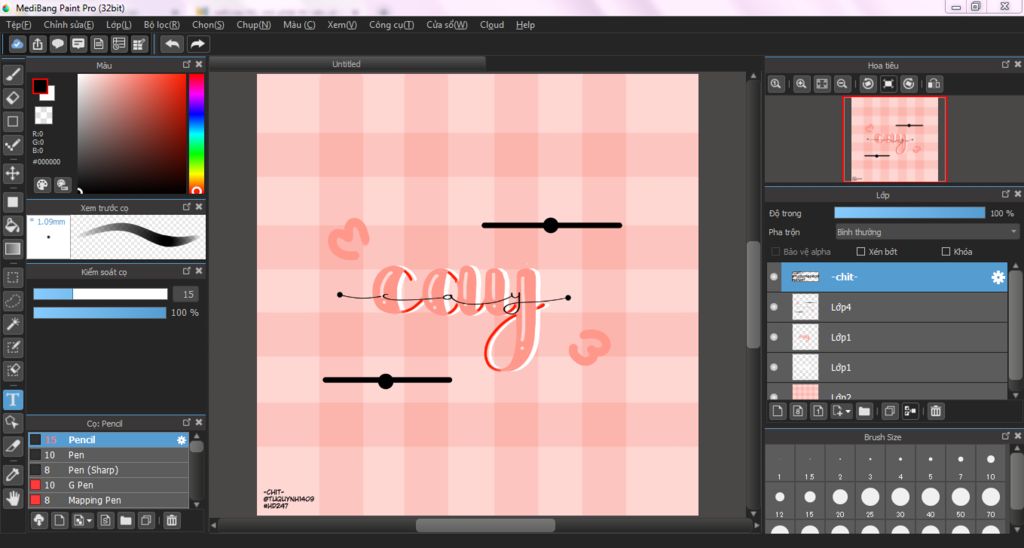Open the Pha trộn blend mode dropdown
Viewport: 1024px width, 548px height.
click(927, 232)
